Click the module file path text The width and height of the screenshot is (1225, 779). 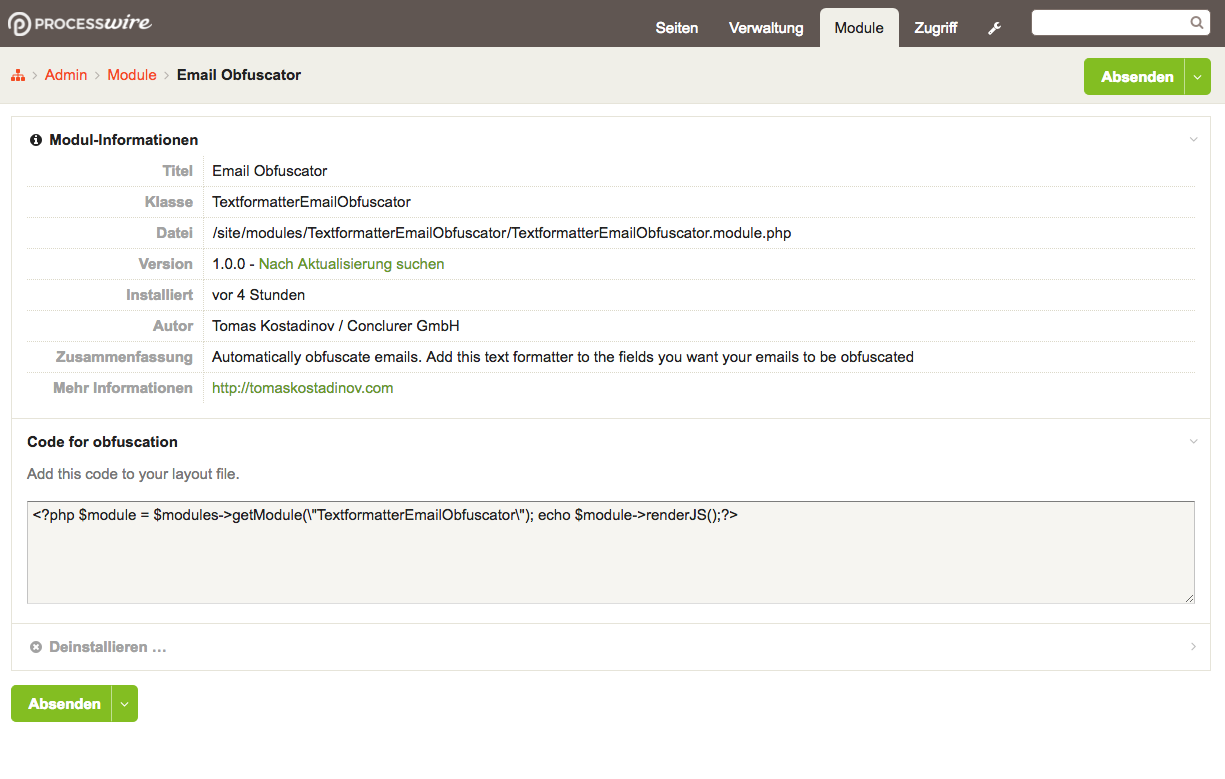502,233
